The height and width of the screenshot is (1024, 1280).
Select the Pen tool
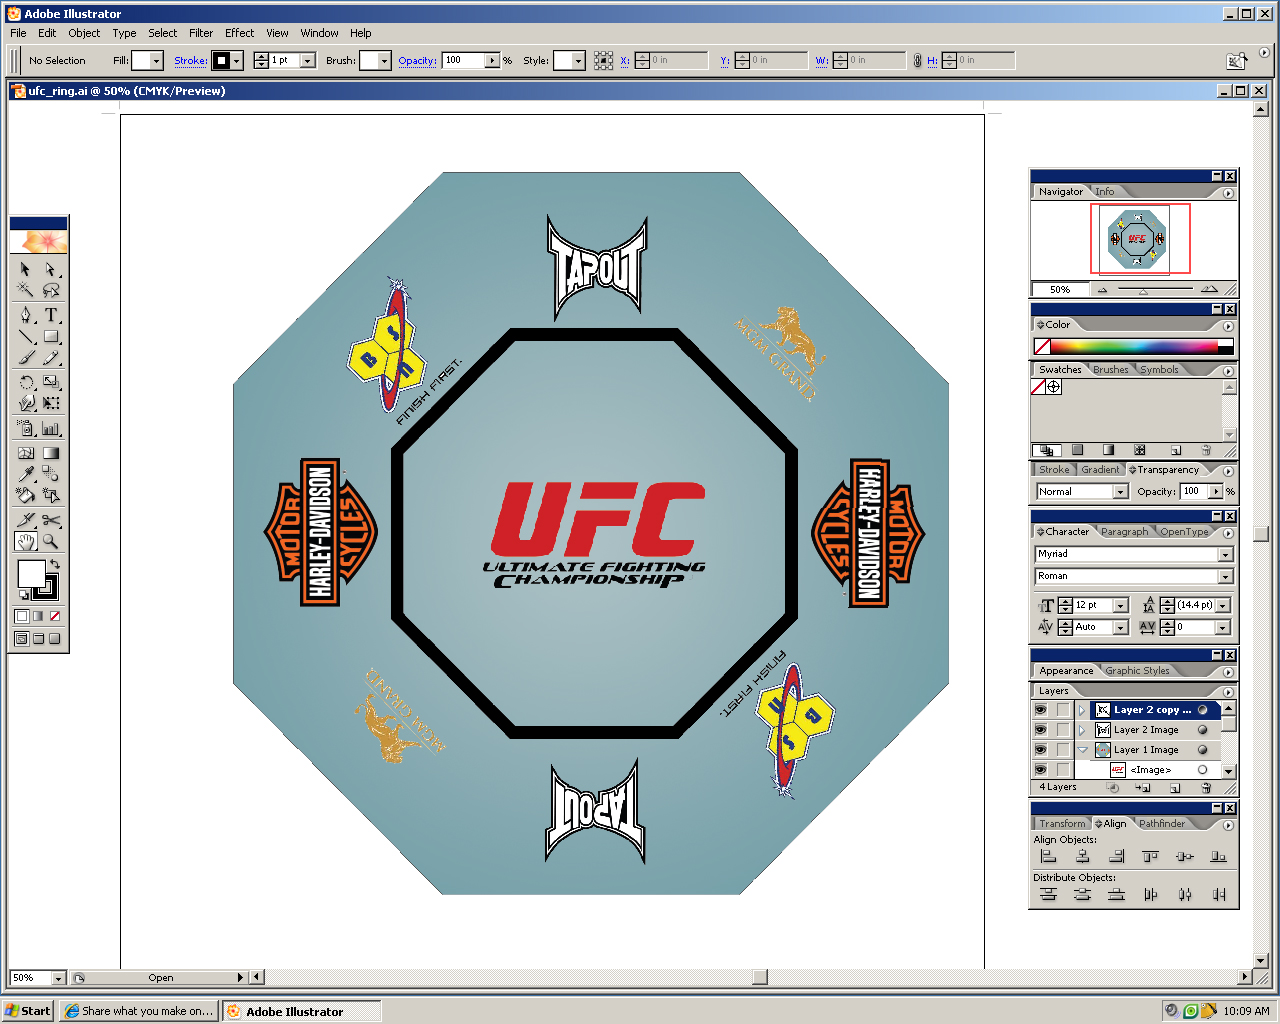coord(26,315)
